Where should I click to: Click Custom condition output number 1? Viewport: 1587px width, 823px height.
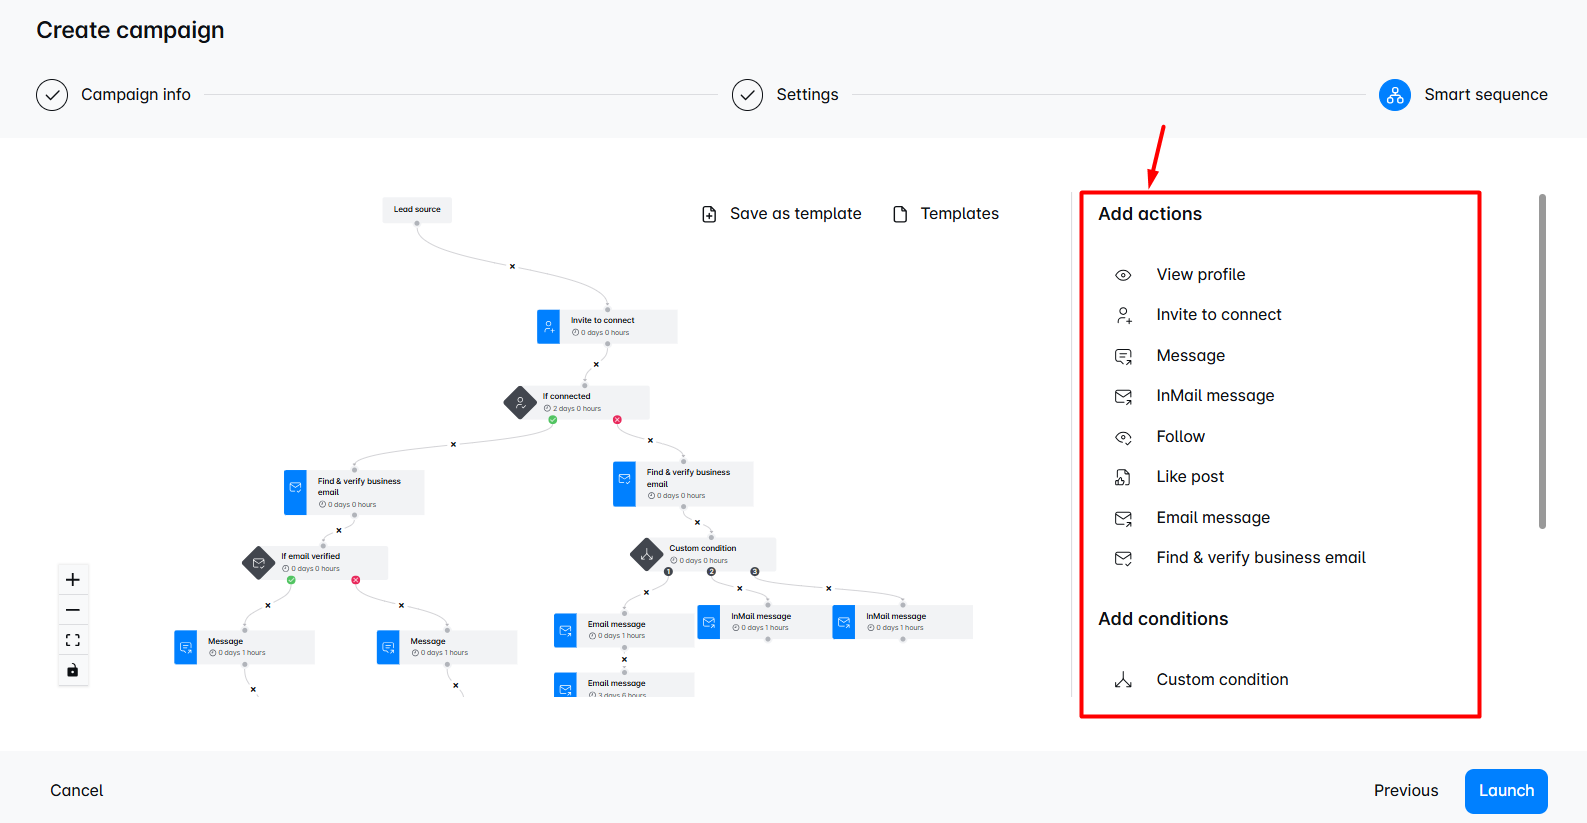pos(669,572)
